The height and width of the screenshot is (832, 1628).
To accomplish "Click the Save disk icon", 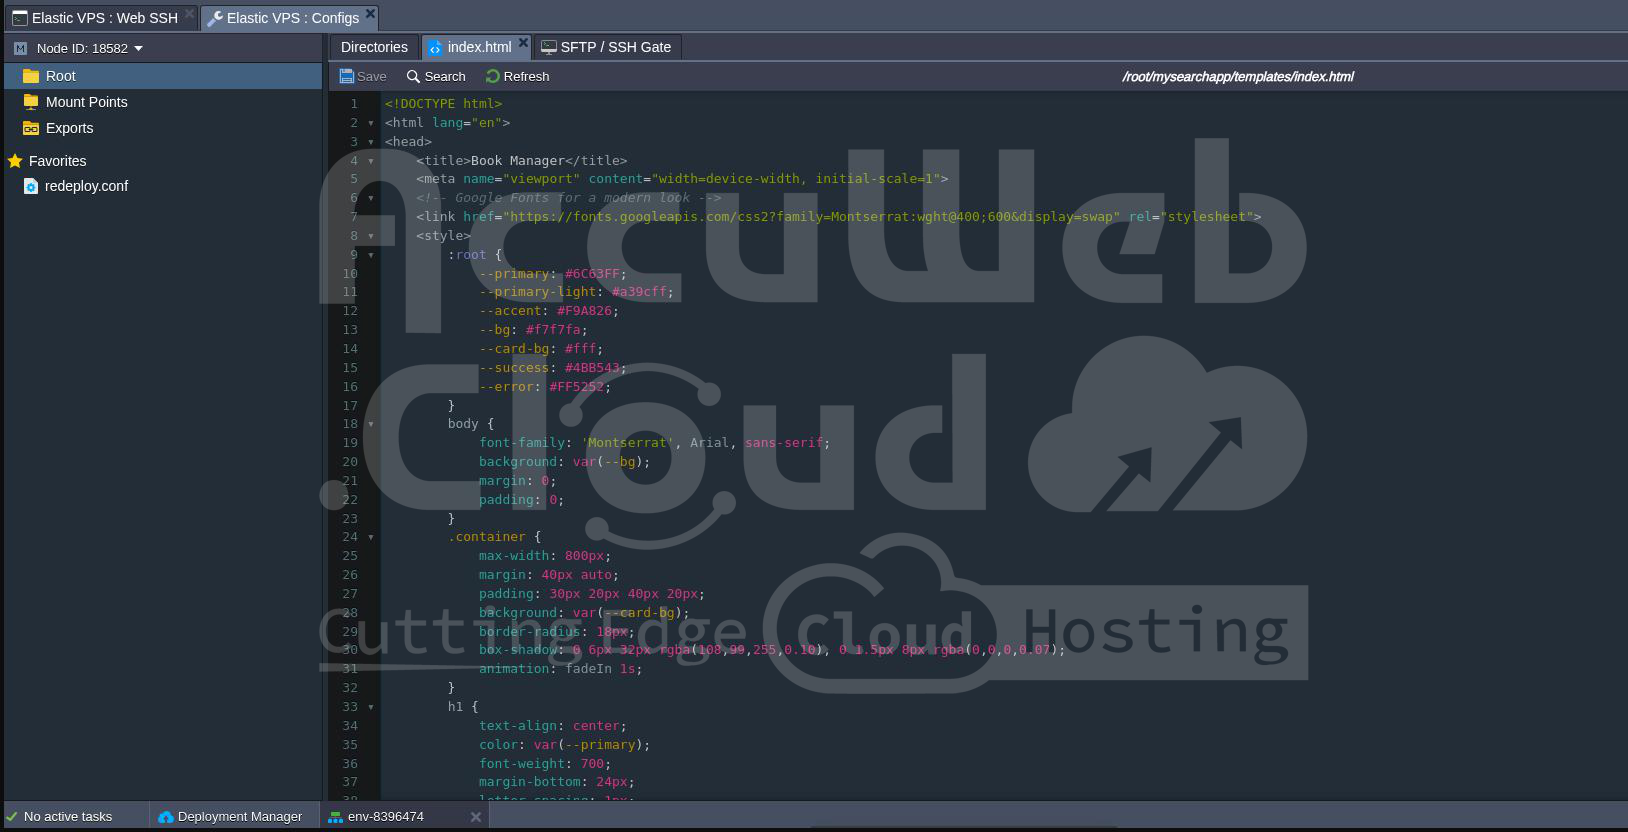I will (347, 77).
